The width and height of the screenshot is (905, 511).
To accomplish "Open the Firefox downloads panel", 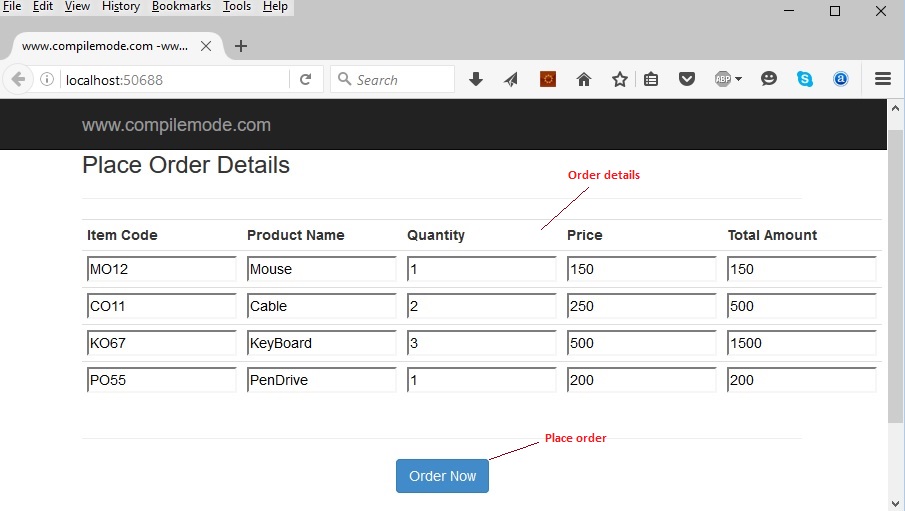I will (x=476, y=79).
